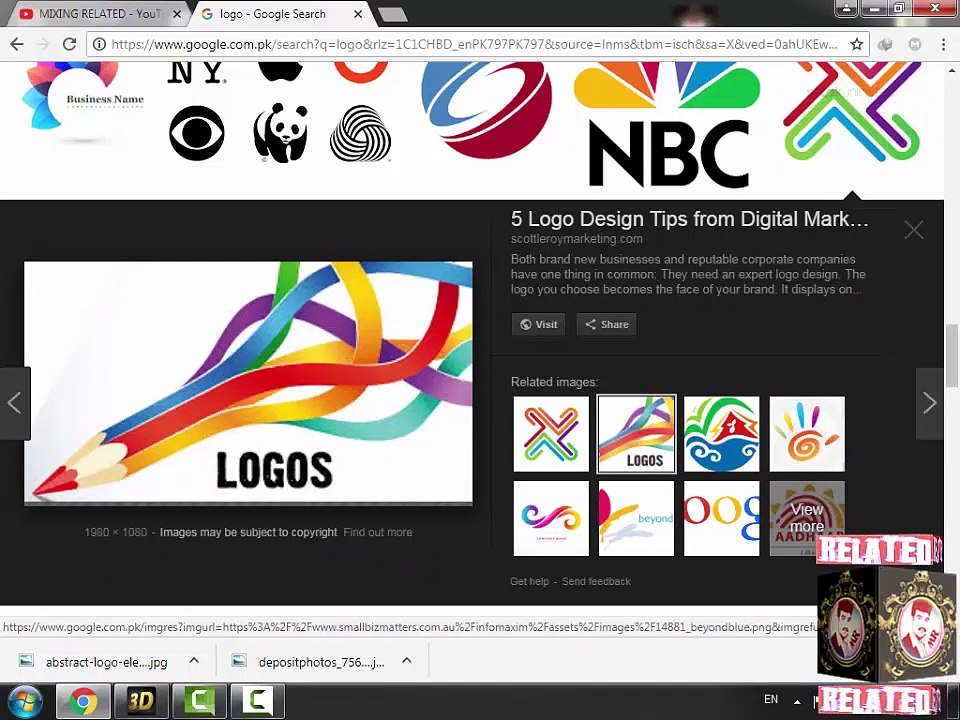Show hidden tray icons with the up arrow

(x=797, y=702)
